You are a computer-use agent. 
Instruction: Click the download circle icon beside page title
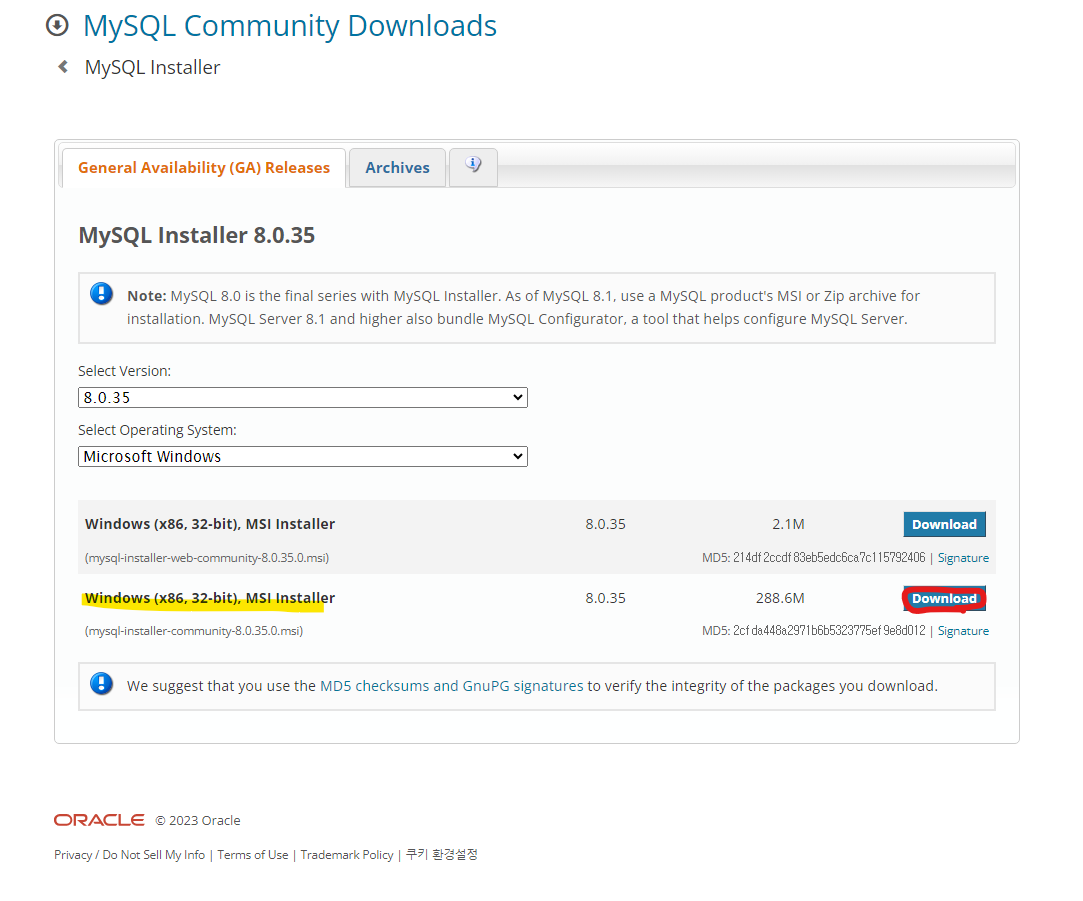57,26
